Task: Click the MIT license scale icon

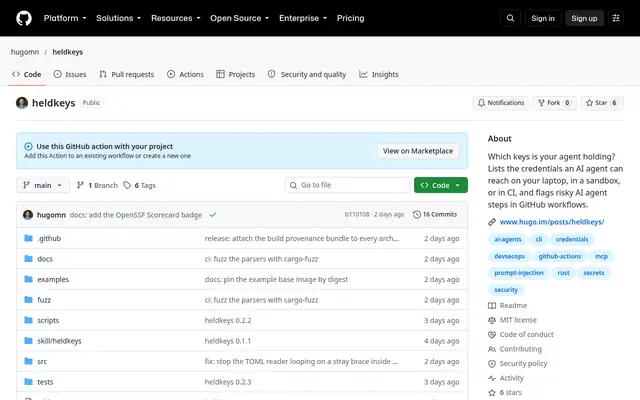Action: [492, 320]
